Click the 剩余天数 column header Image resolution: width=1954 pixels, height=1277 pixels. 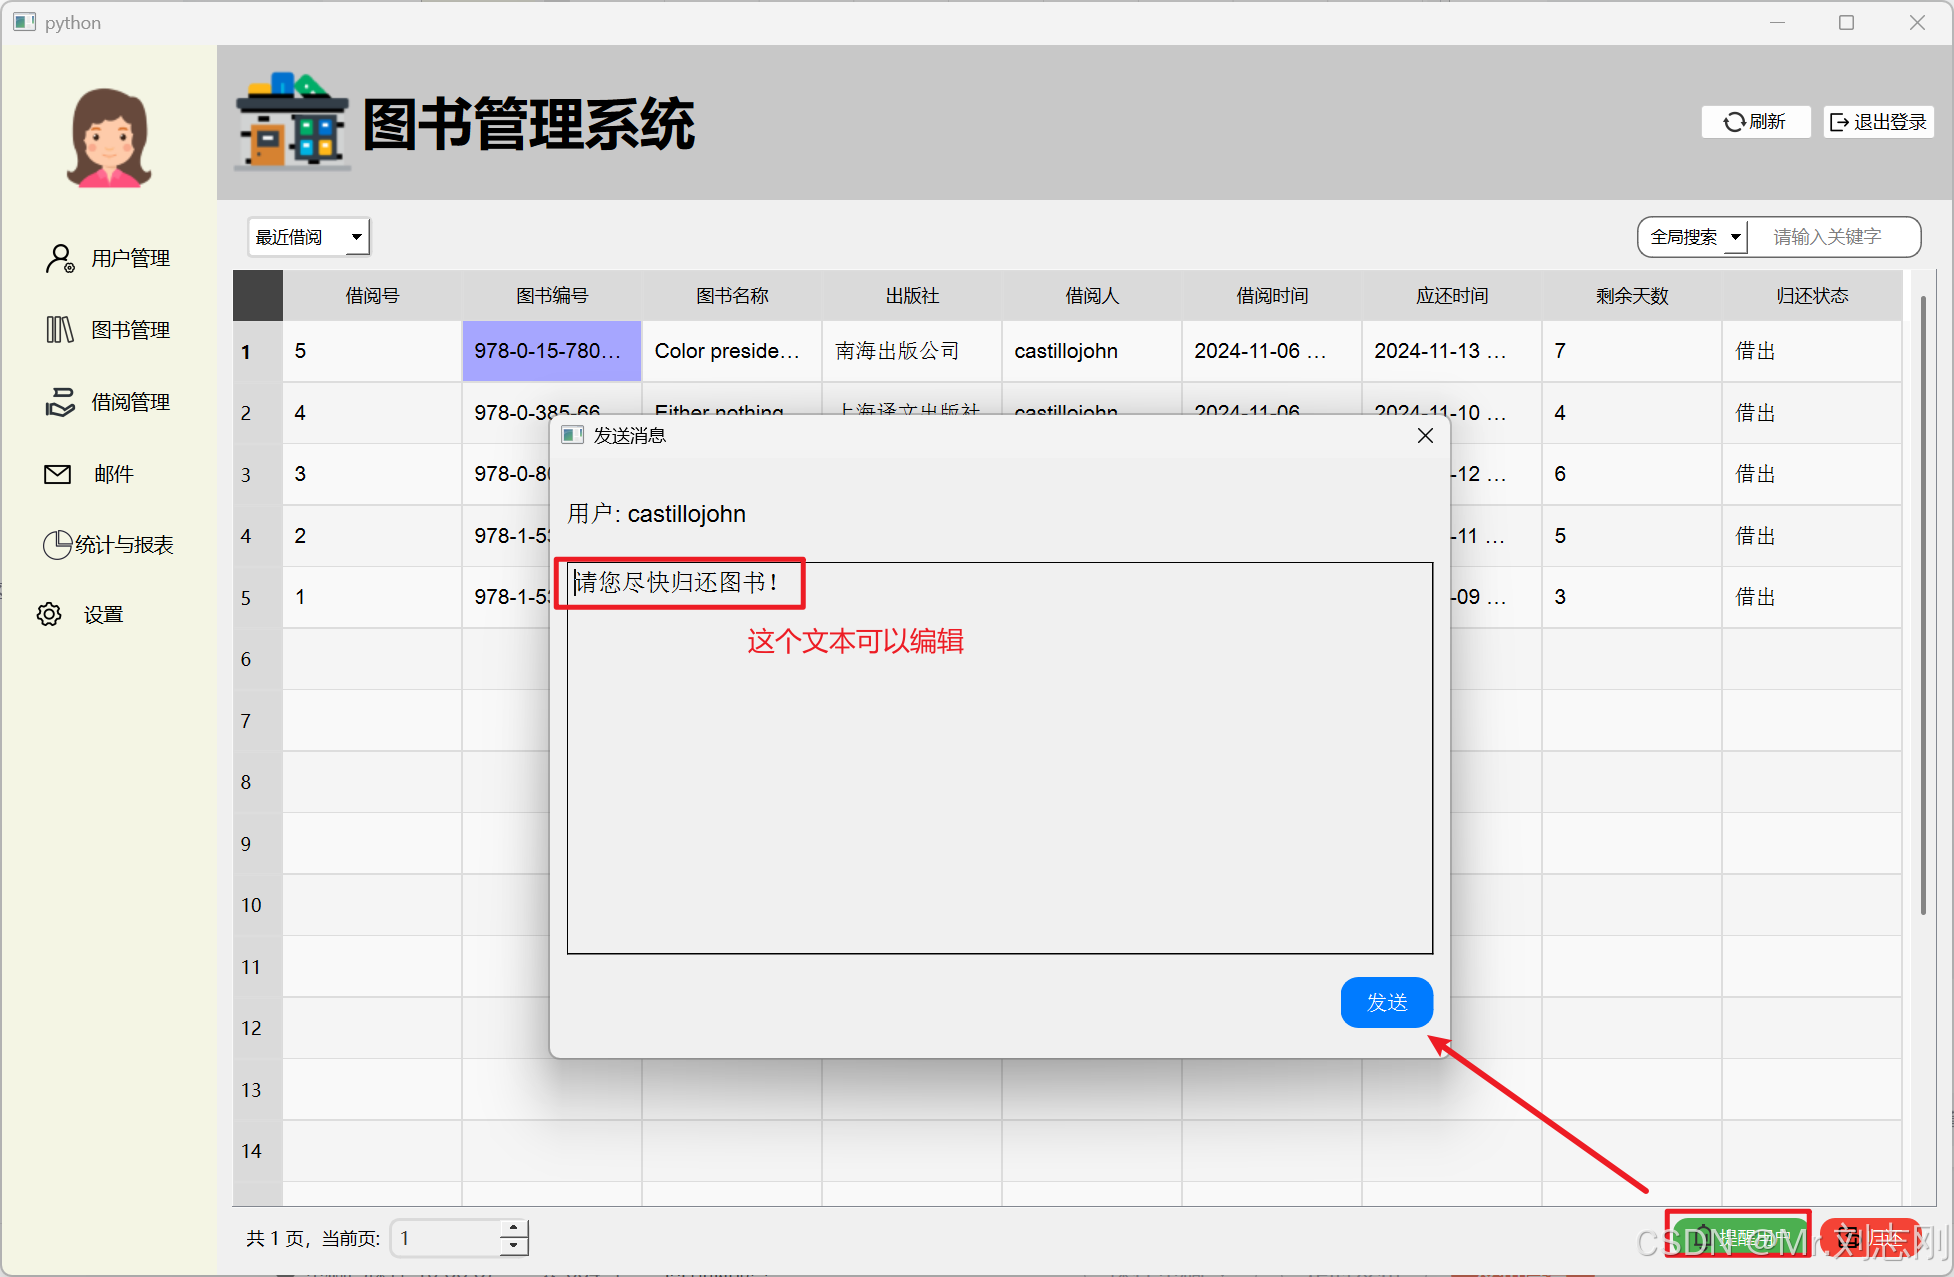click(1631, 296)
